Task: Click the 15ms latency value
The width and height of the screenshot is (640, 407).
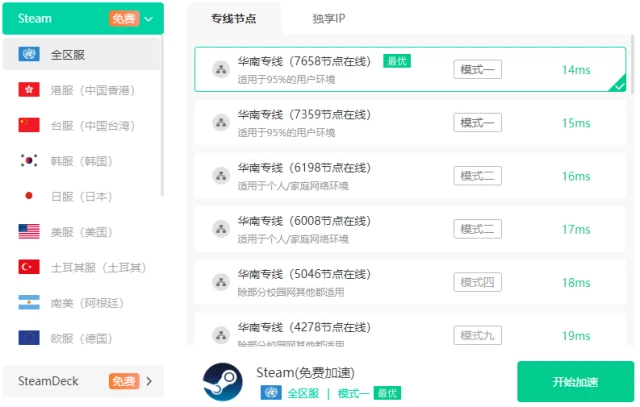Action: pyautogui.click(x=576, y=123)
